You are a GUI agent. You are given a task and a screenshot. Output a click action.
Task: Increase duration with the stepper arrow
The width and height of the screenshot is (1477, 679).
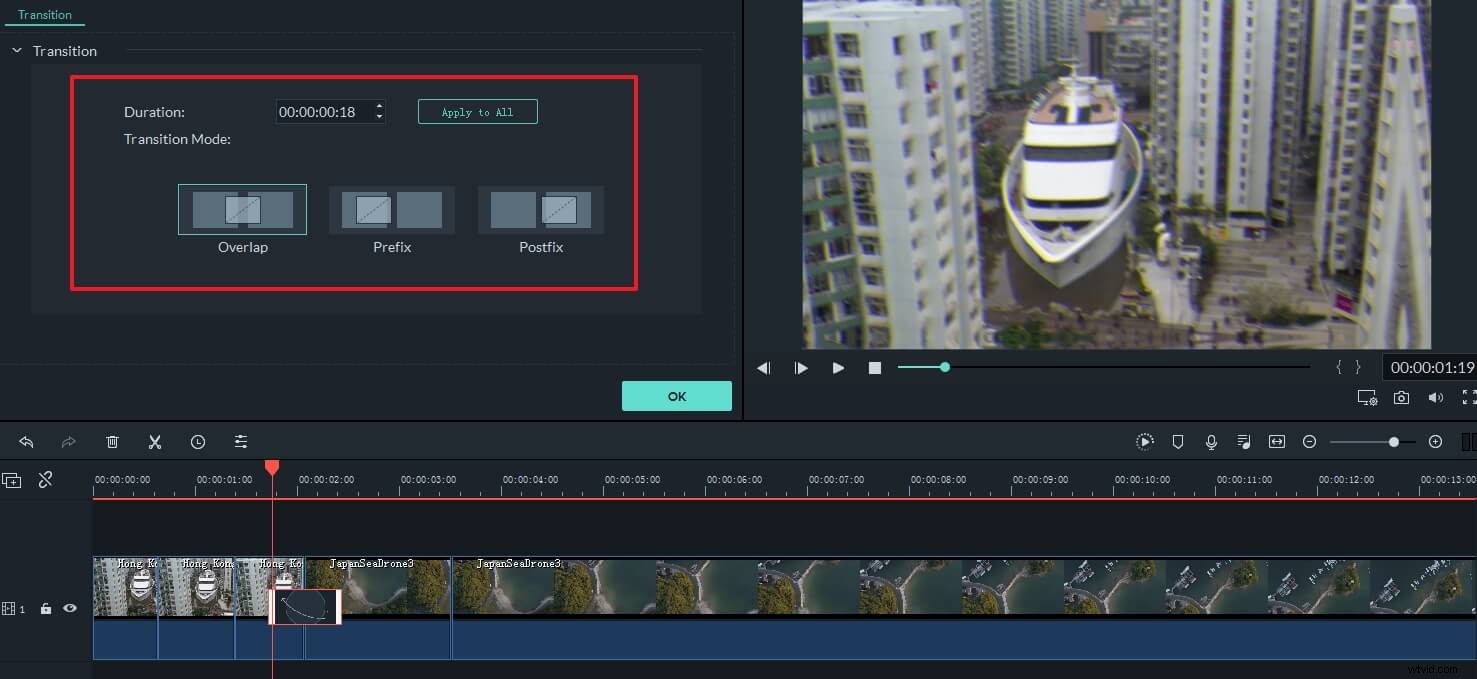[379, 106]
